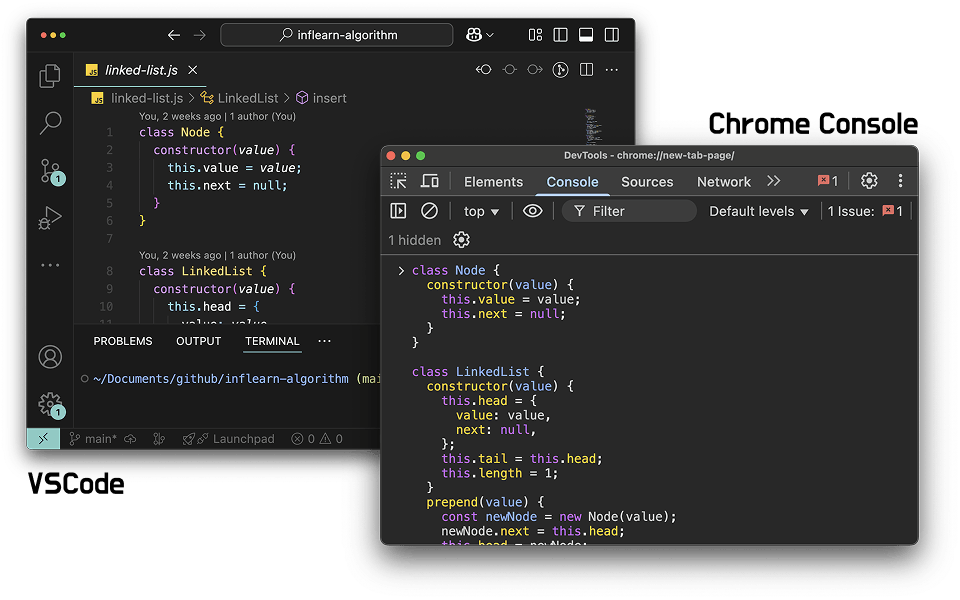The height and width of the screenshot is (600, 960).
Task: Switch to the OUTPUT panel tab
Action: pos(198,341)
